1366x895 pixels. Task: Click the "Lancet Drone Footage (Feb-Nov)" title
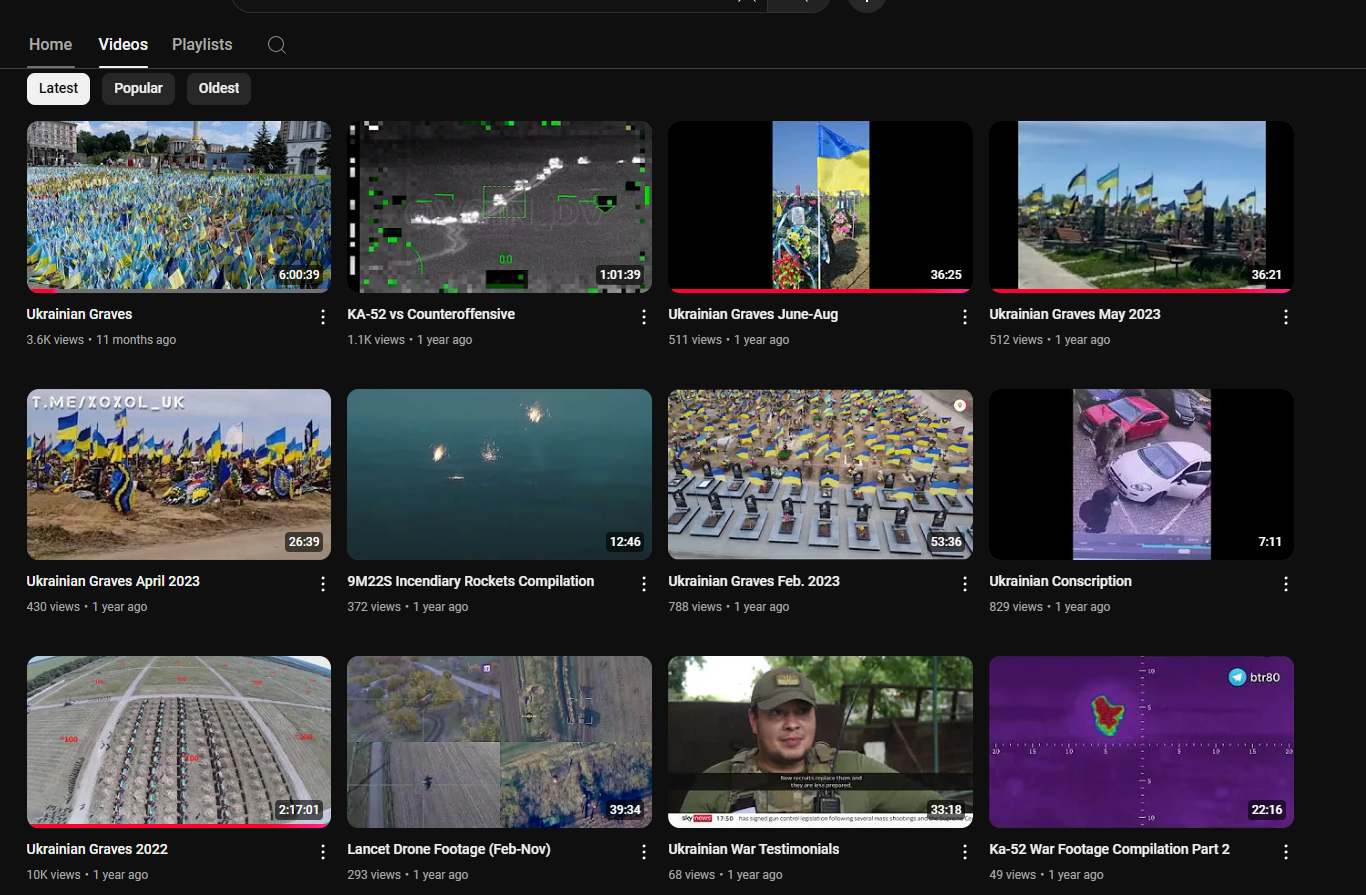449,849
